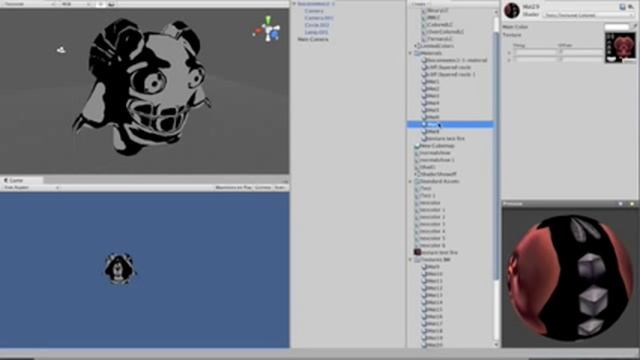Viewport: 640px width, 360px height.
Task: Click the Tiling y input field
Action: [536, 60]
